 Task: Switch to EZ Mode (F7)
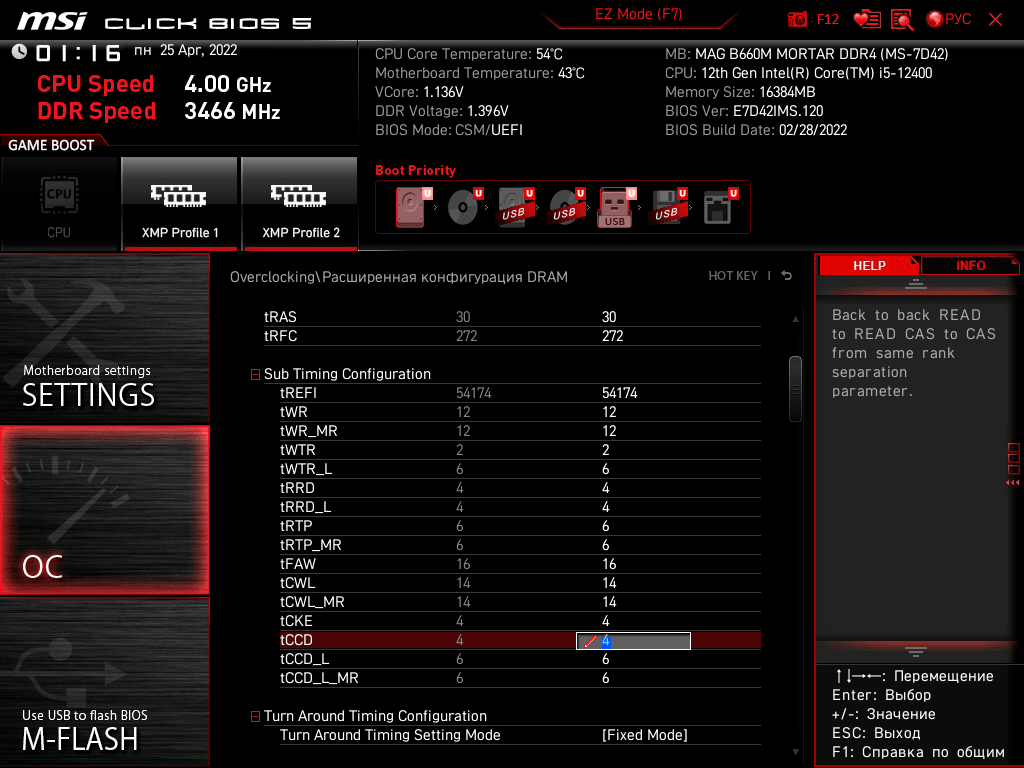click(638, 14)
